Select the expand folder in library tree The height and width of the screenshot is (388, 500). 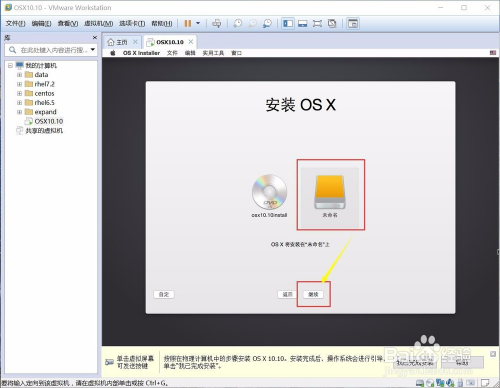click(41, 112)
